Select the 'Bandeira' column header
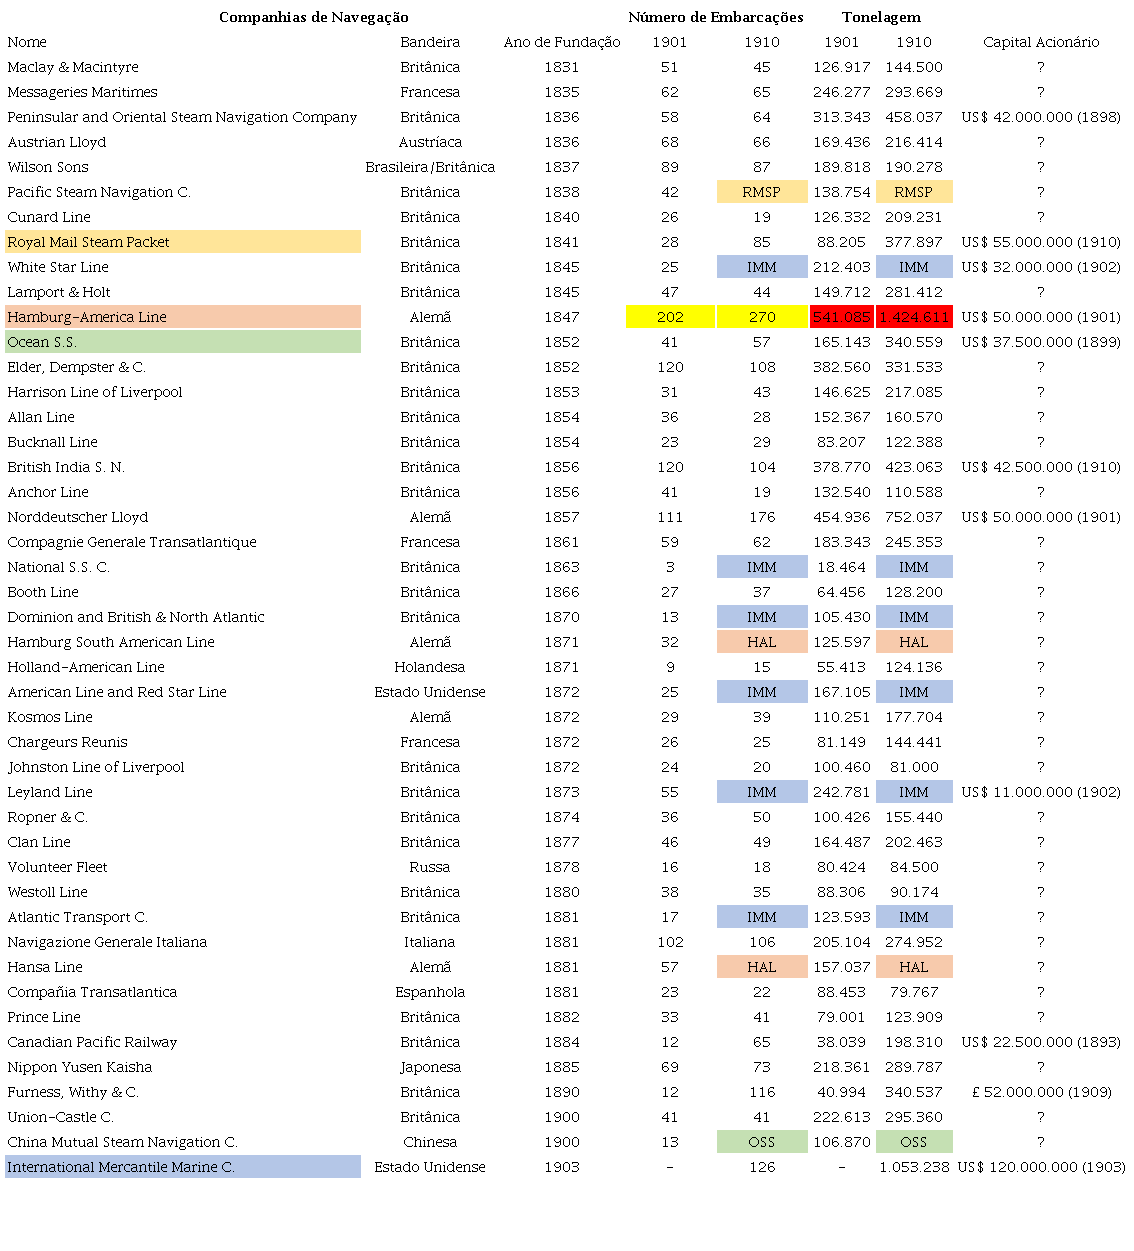 430,42
